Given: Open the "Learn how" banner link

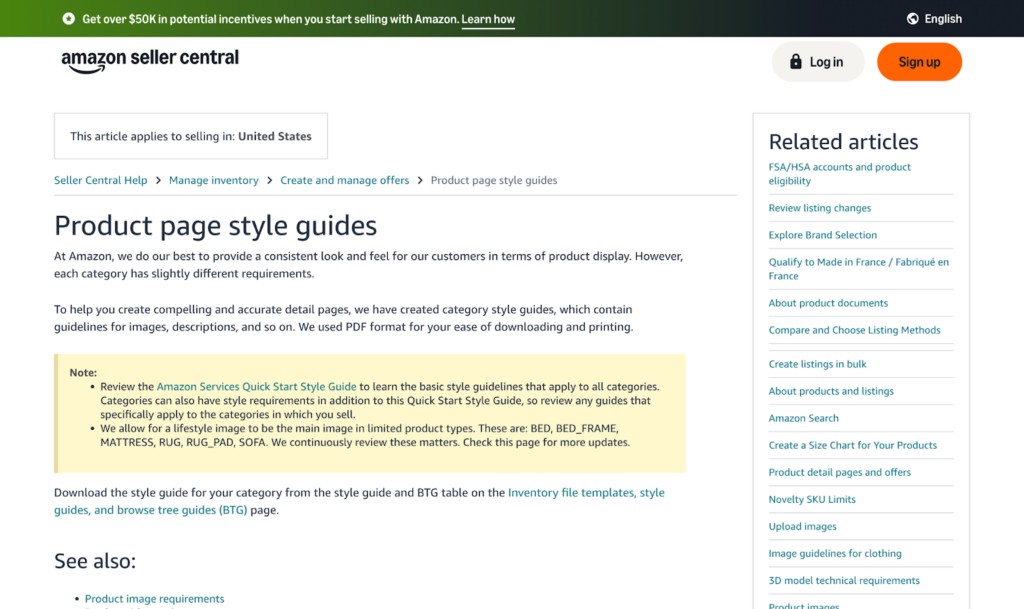Looking at the screenshot, I should (x=487, y=18).
